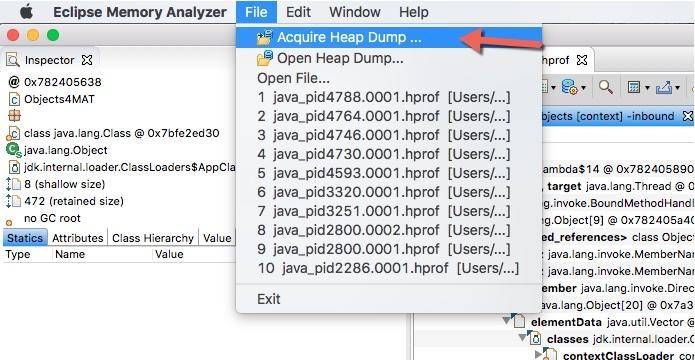Image resolution: width=695 pixels, height=360 pixels.
Task: Open dropdown arrow beside export icon
Action: click(677, 88)
